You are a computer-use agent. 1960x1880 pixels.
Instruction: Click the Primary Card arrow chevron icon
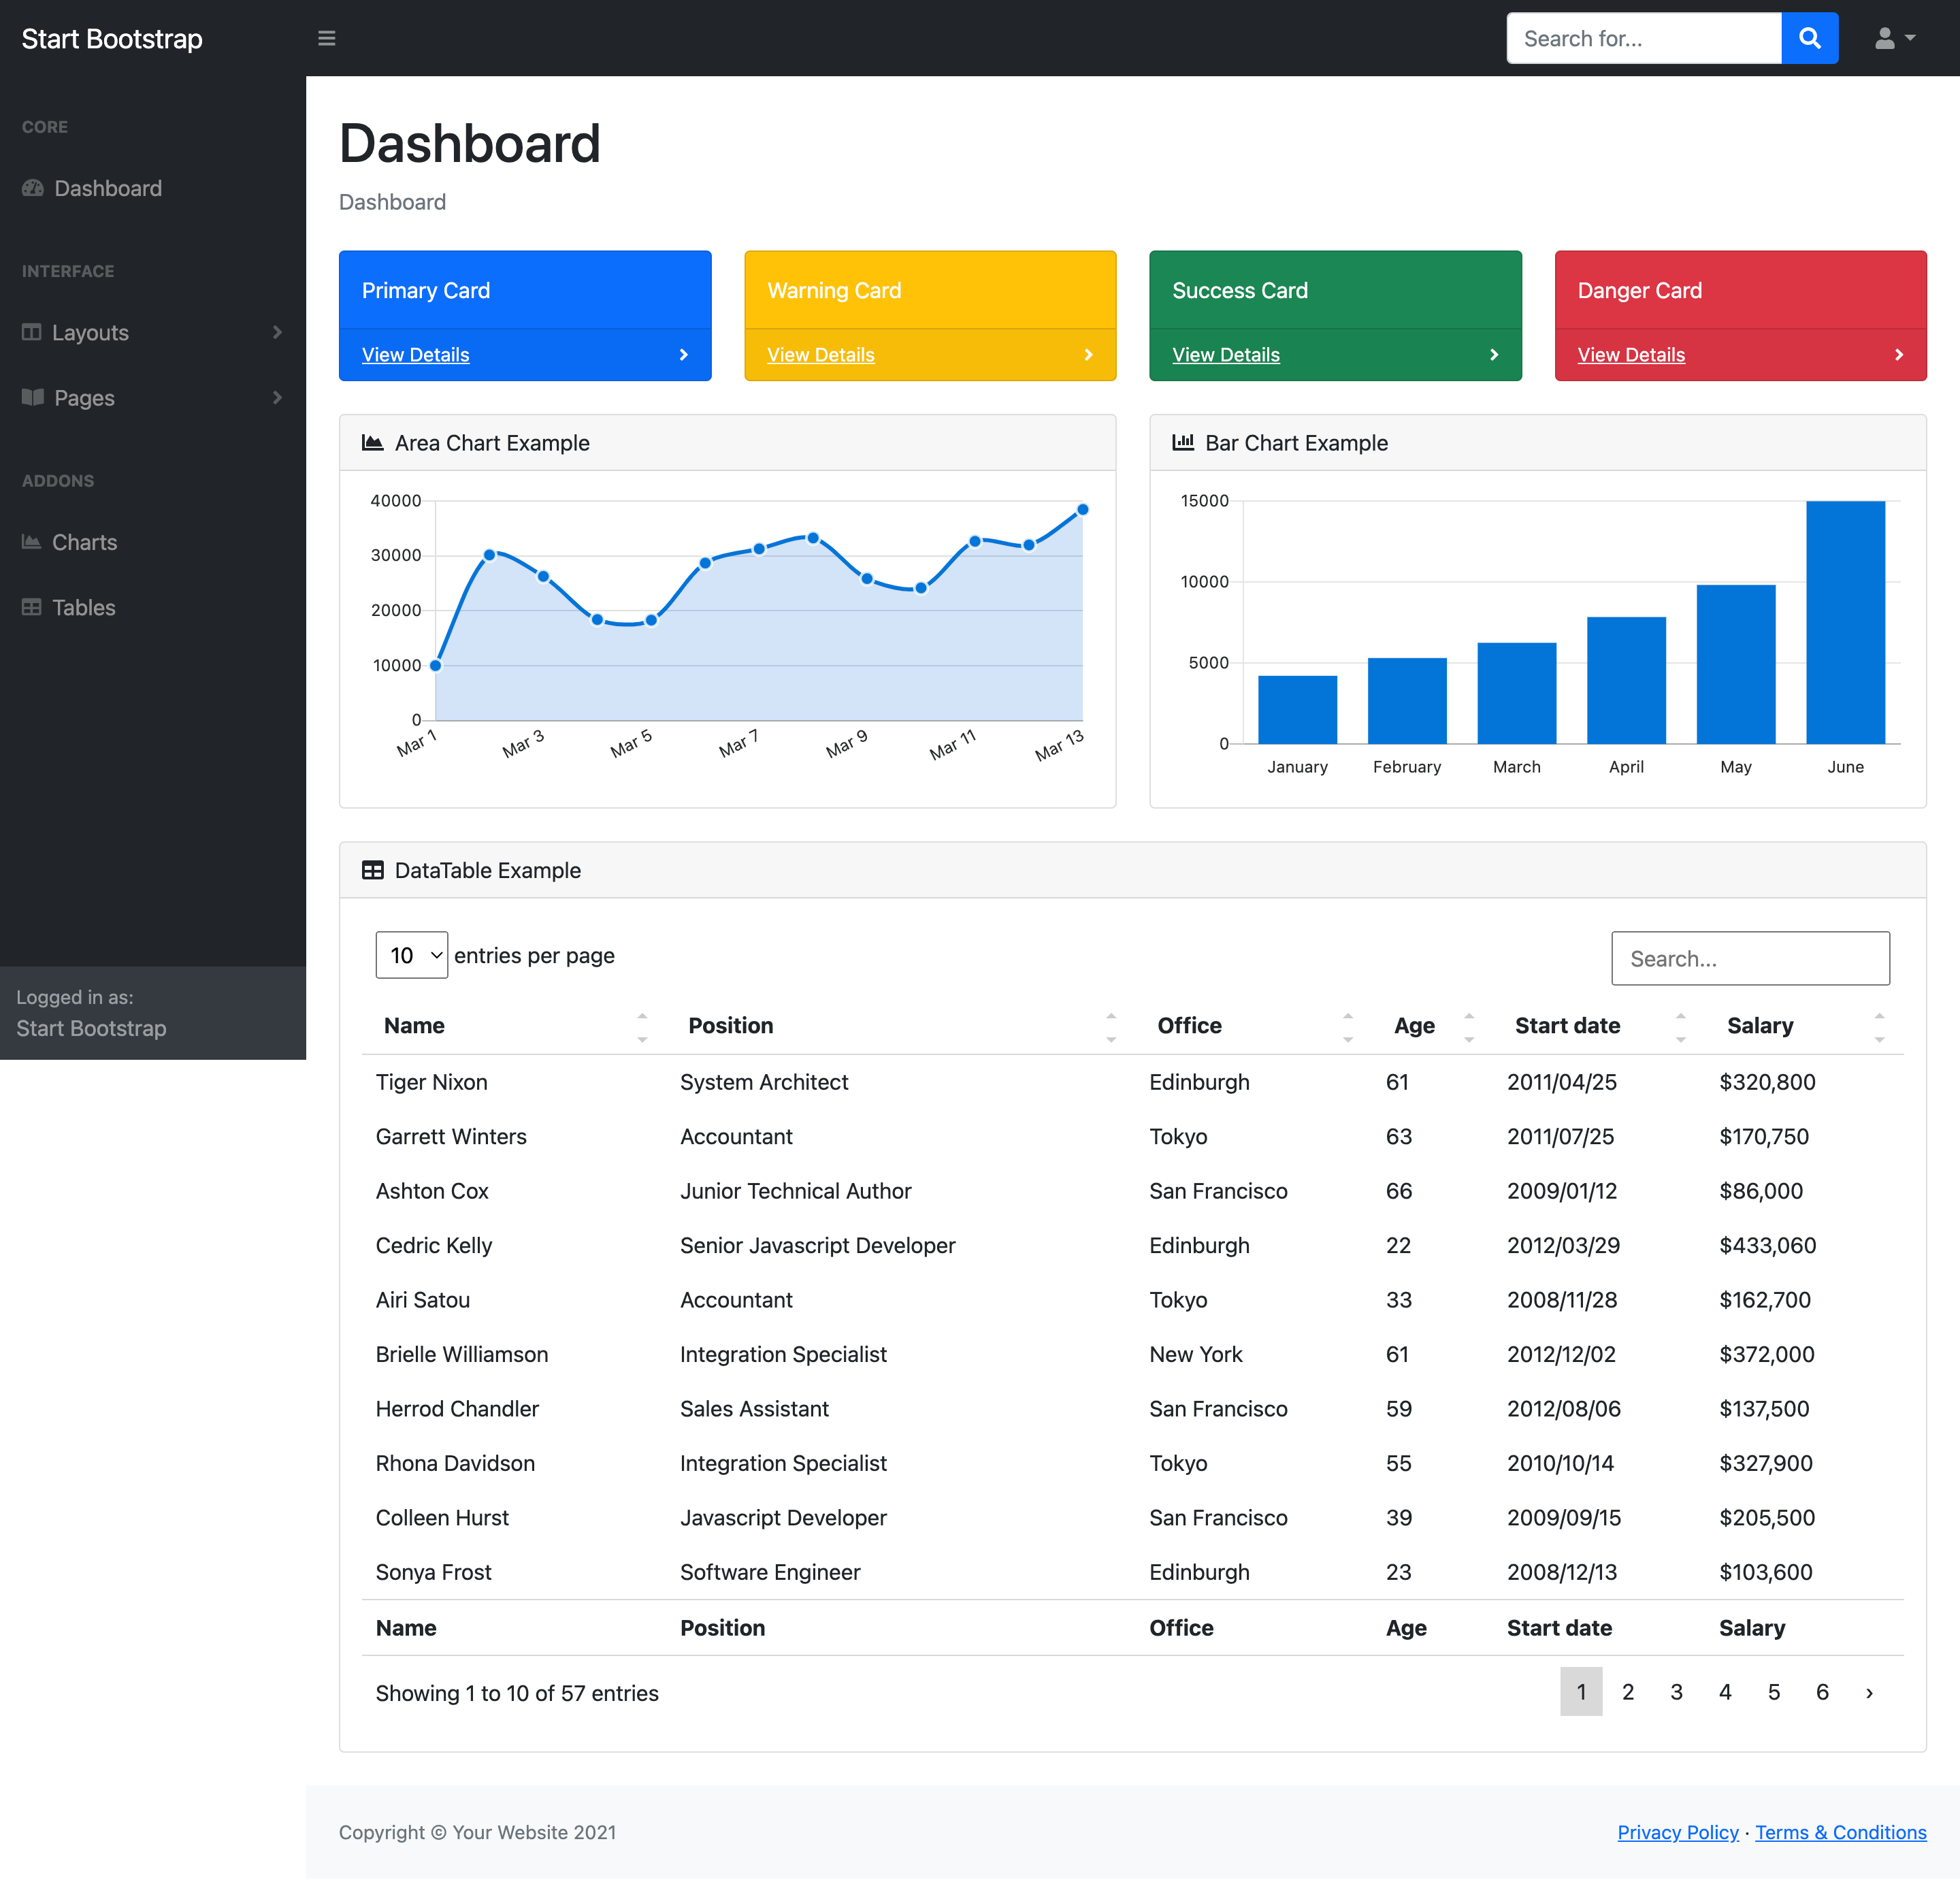[x=684, y=355]
